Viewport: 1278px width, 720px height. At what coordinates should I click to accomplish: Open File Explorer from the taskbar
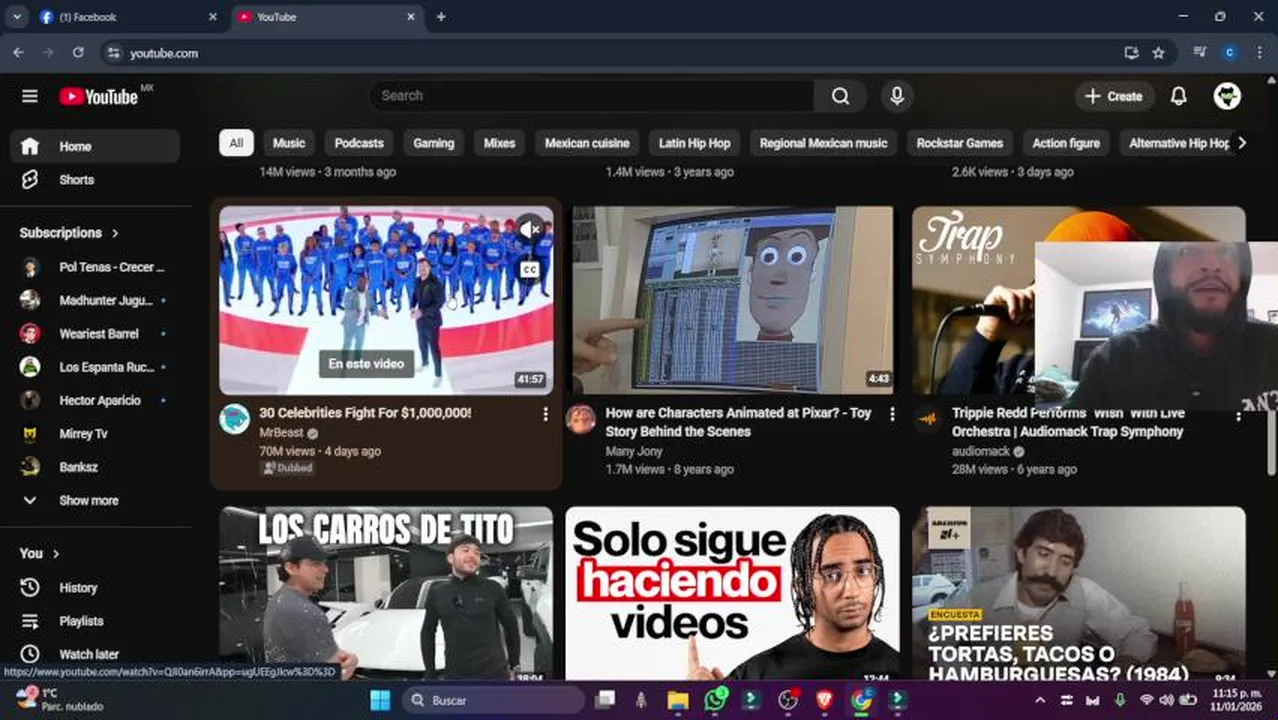pos(678,700)
